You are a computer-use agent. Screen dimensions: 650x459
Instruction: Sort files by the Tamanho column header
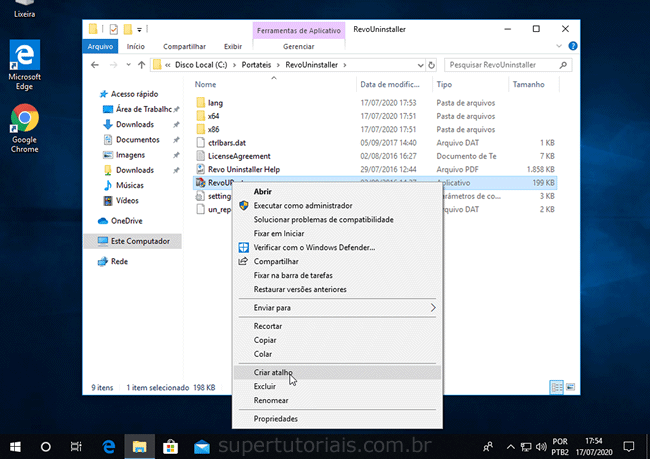point(528,85)
